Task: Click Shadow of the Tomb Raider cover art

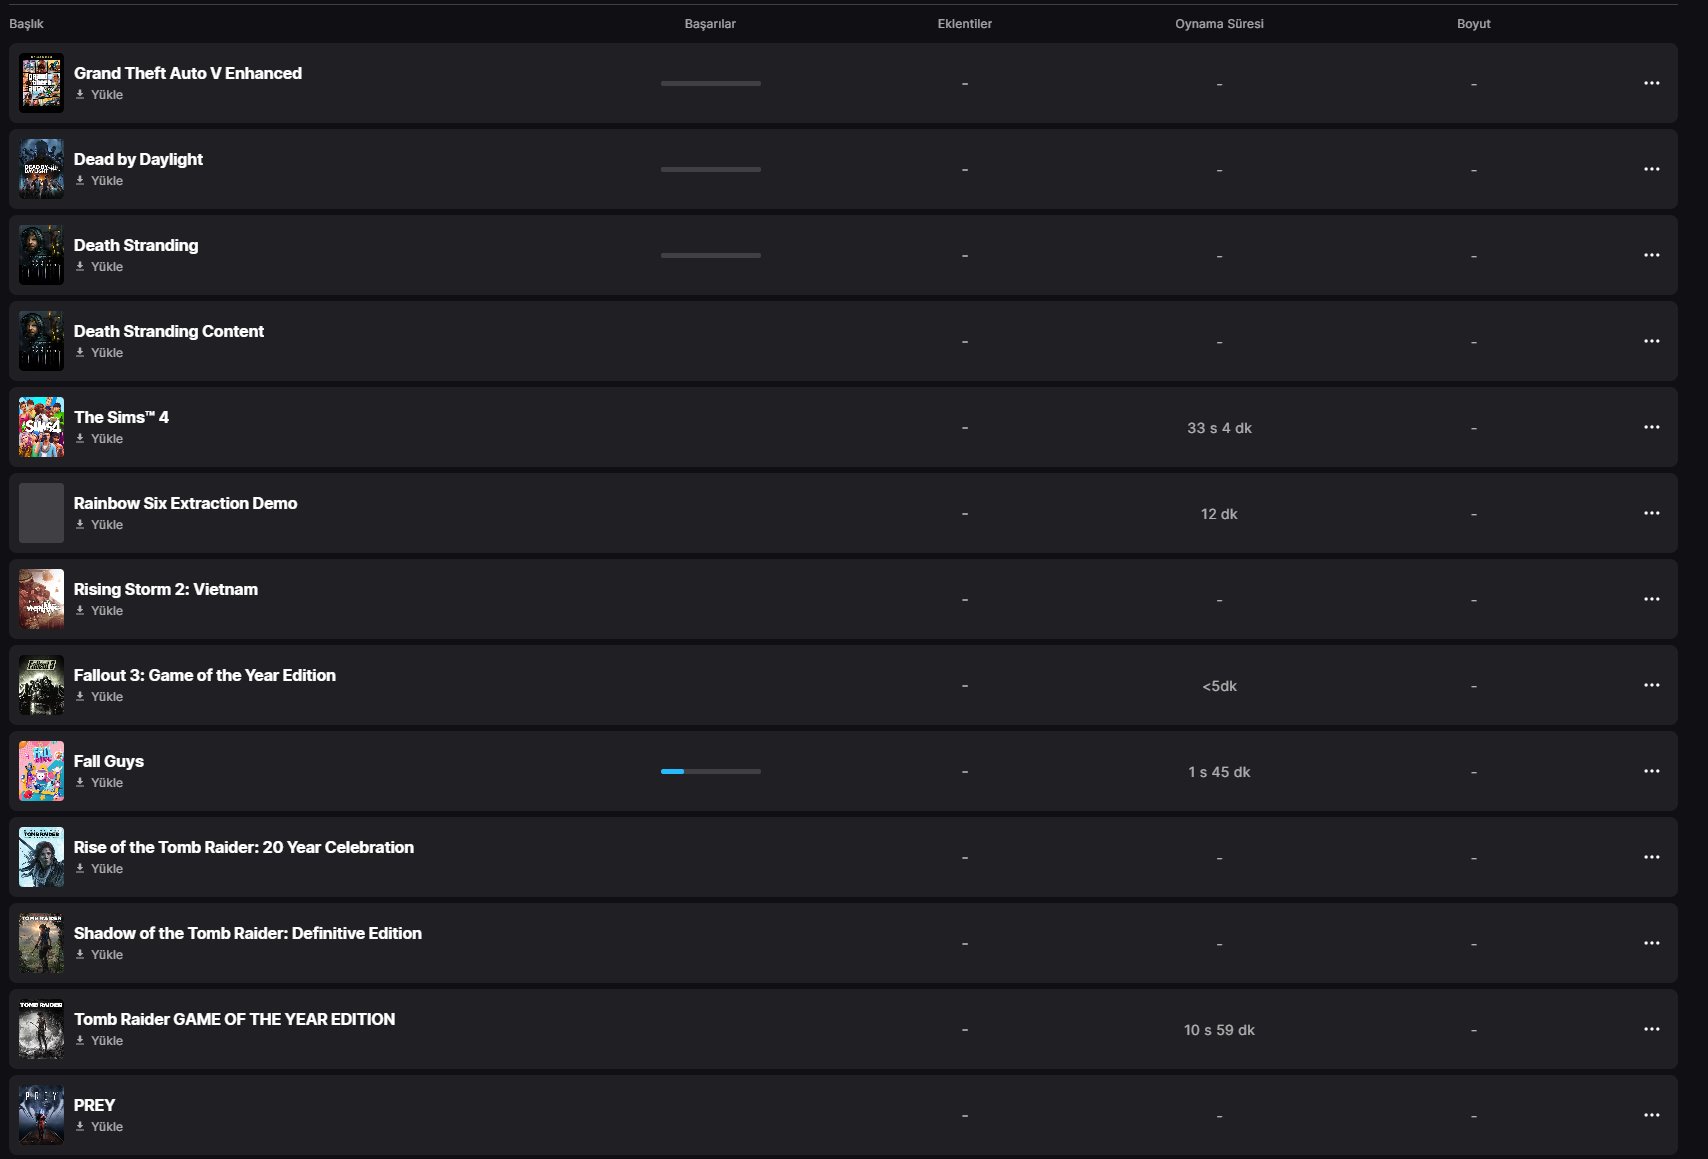Action: [41, 943]
